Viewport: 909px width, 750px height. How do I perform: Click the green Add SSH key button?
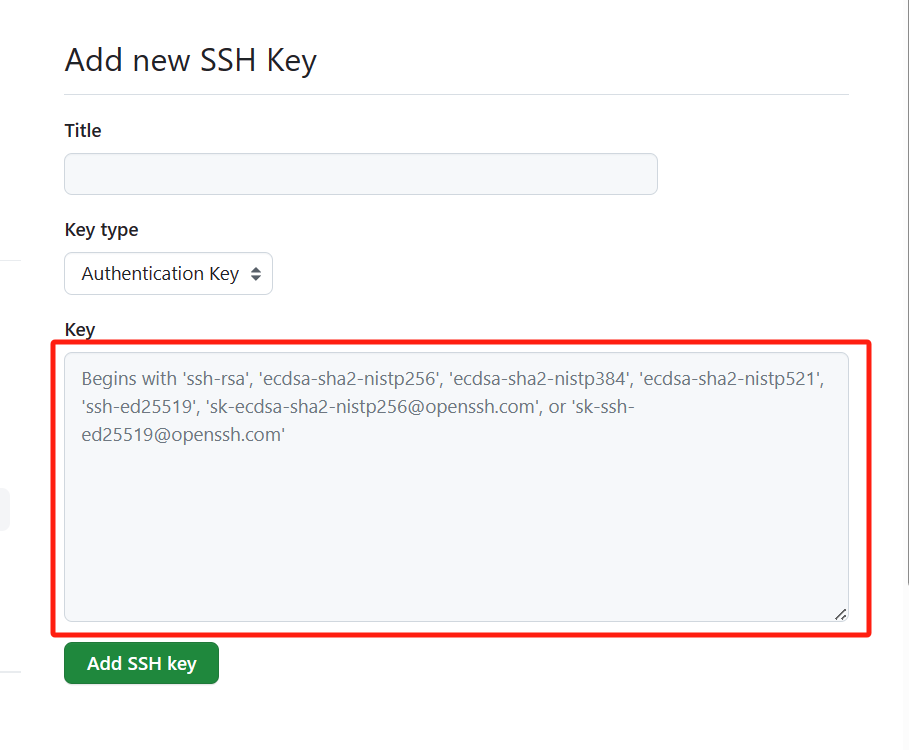coord(141,664)
